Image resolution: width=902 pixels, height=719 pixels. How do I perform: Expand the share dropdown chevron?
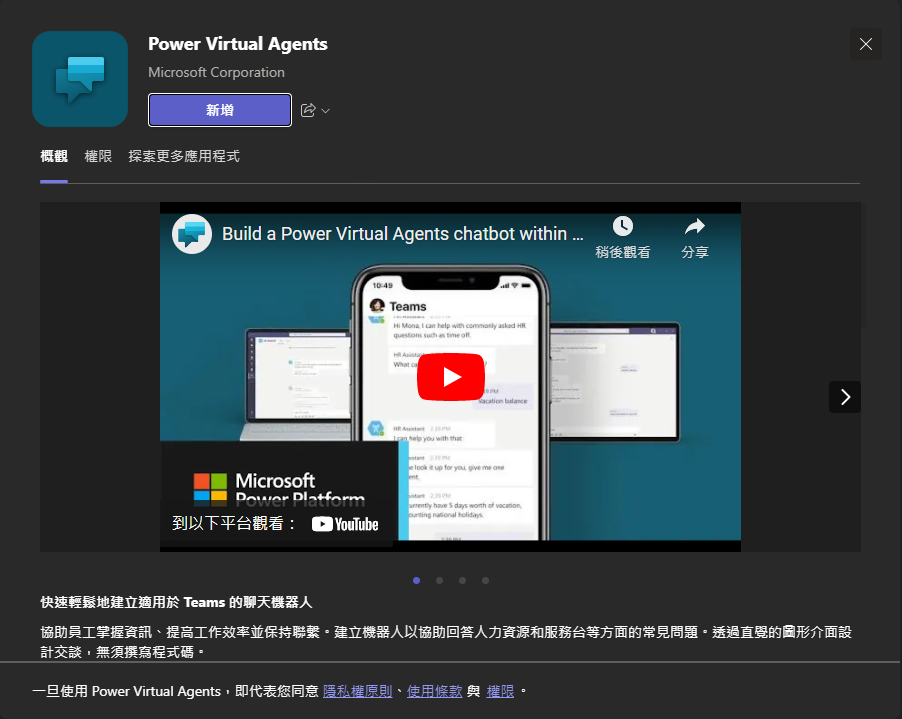point(326,111)
